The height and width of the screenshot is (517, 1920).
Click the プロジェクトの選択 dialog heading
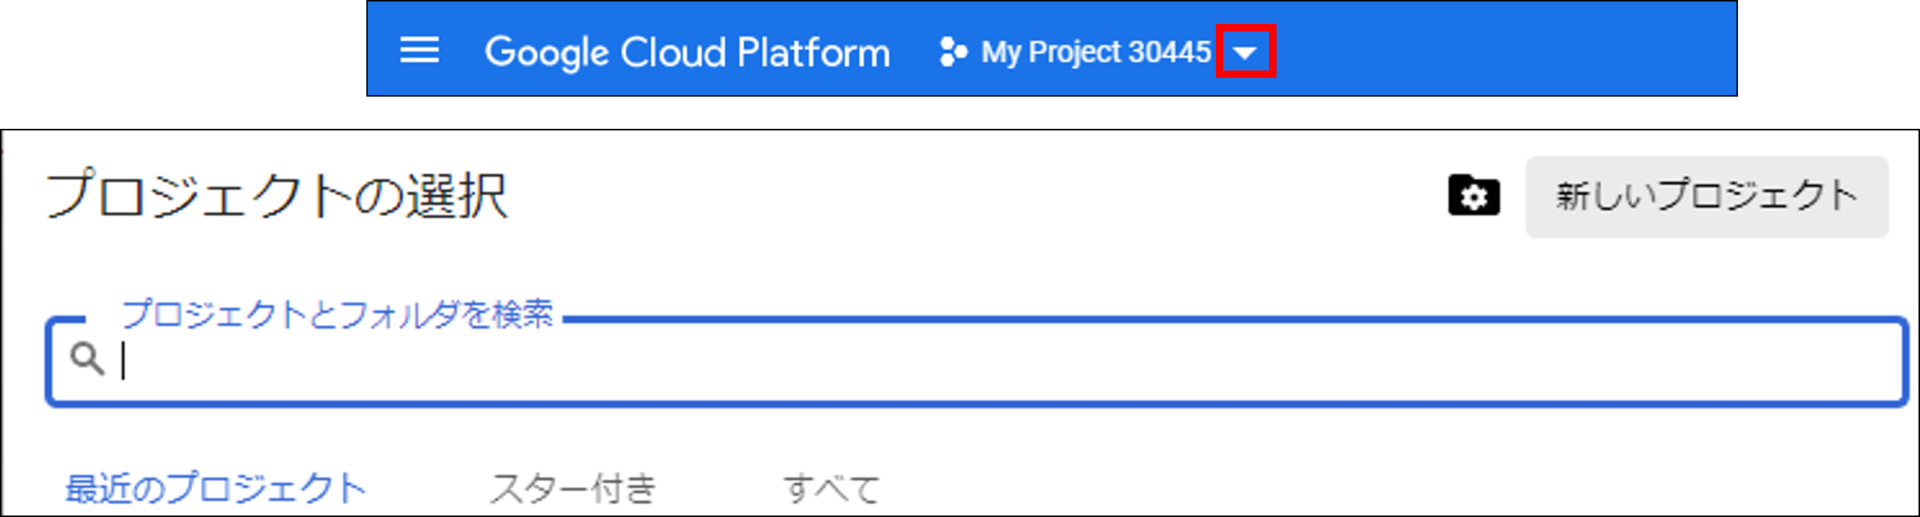277,195
